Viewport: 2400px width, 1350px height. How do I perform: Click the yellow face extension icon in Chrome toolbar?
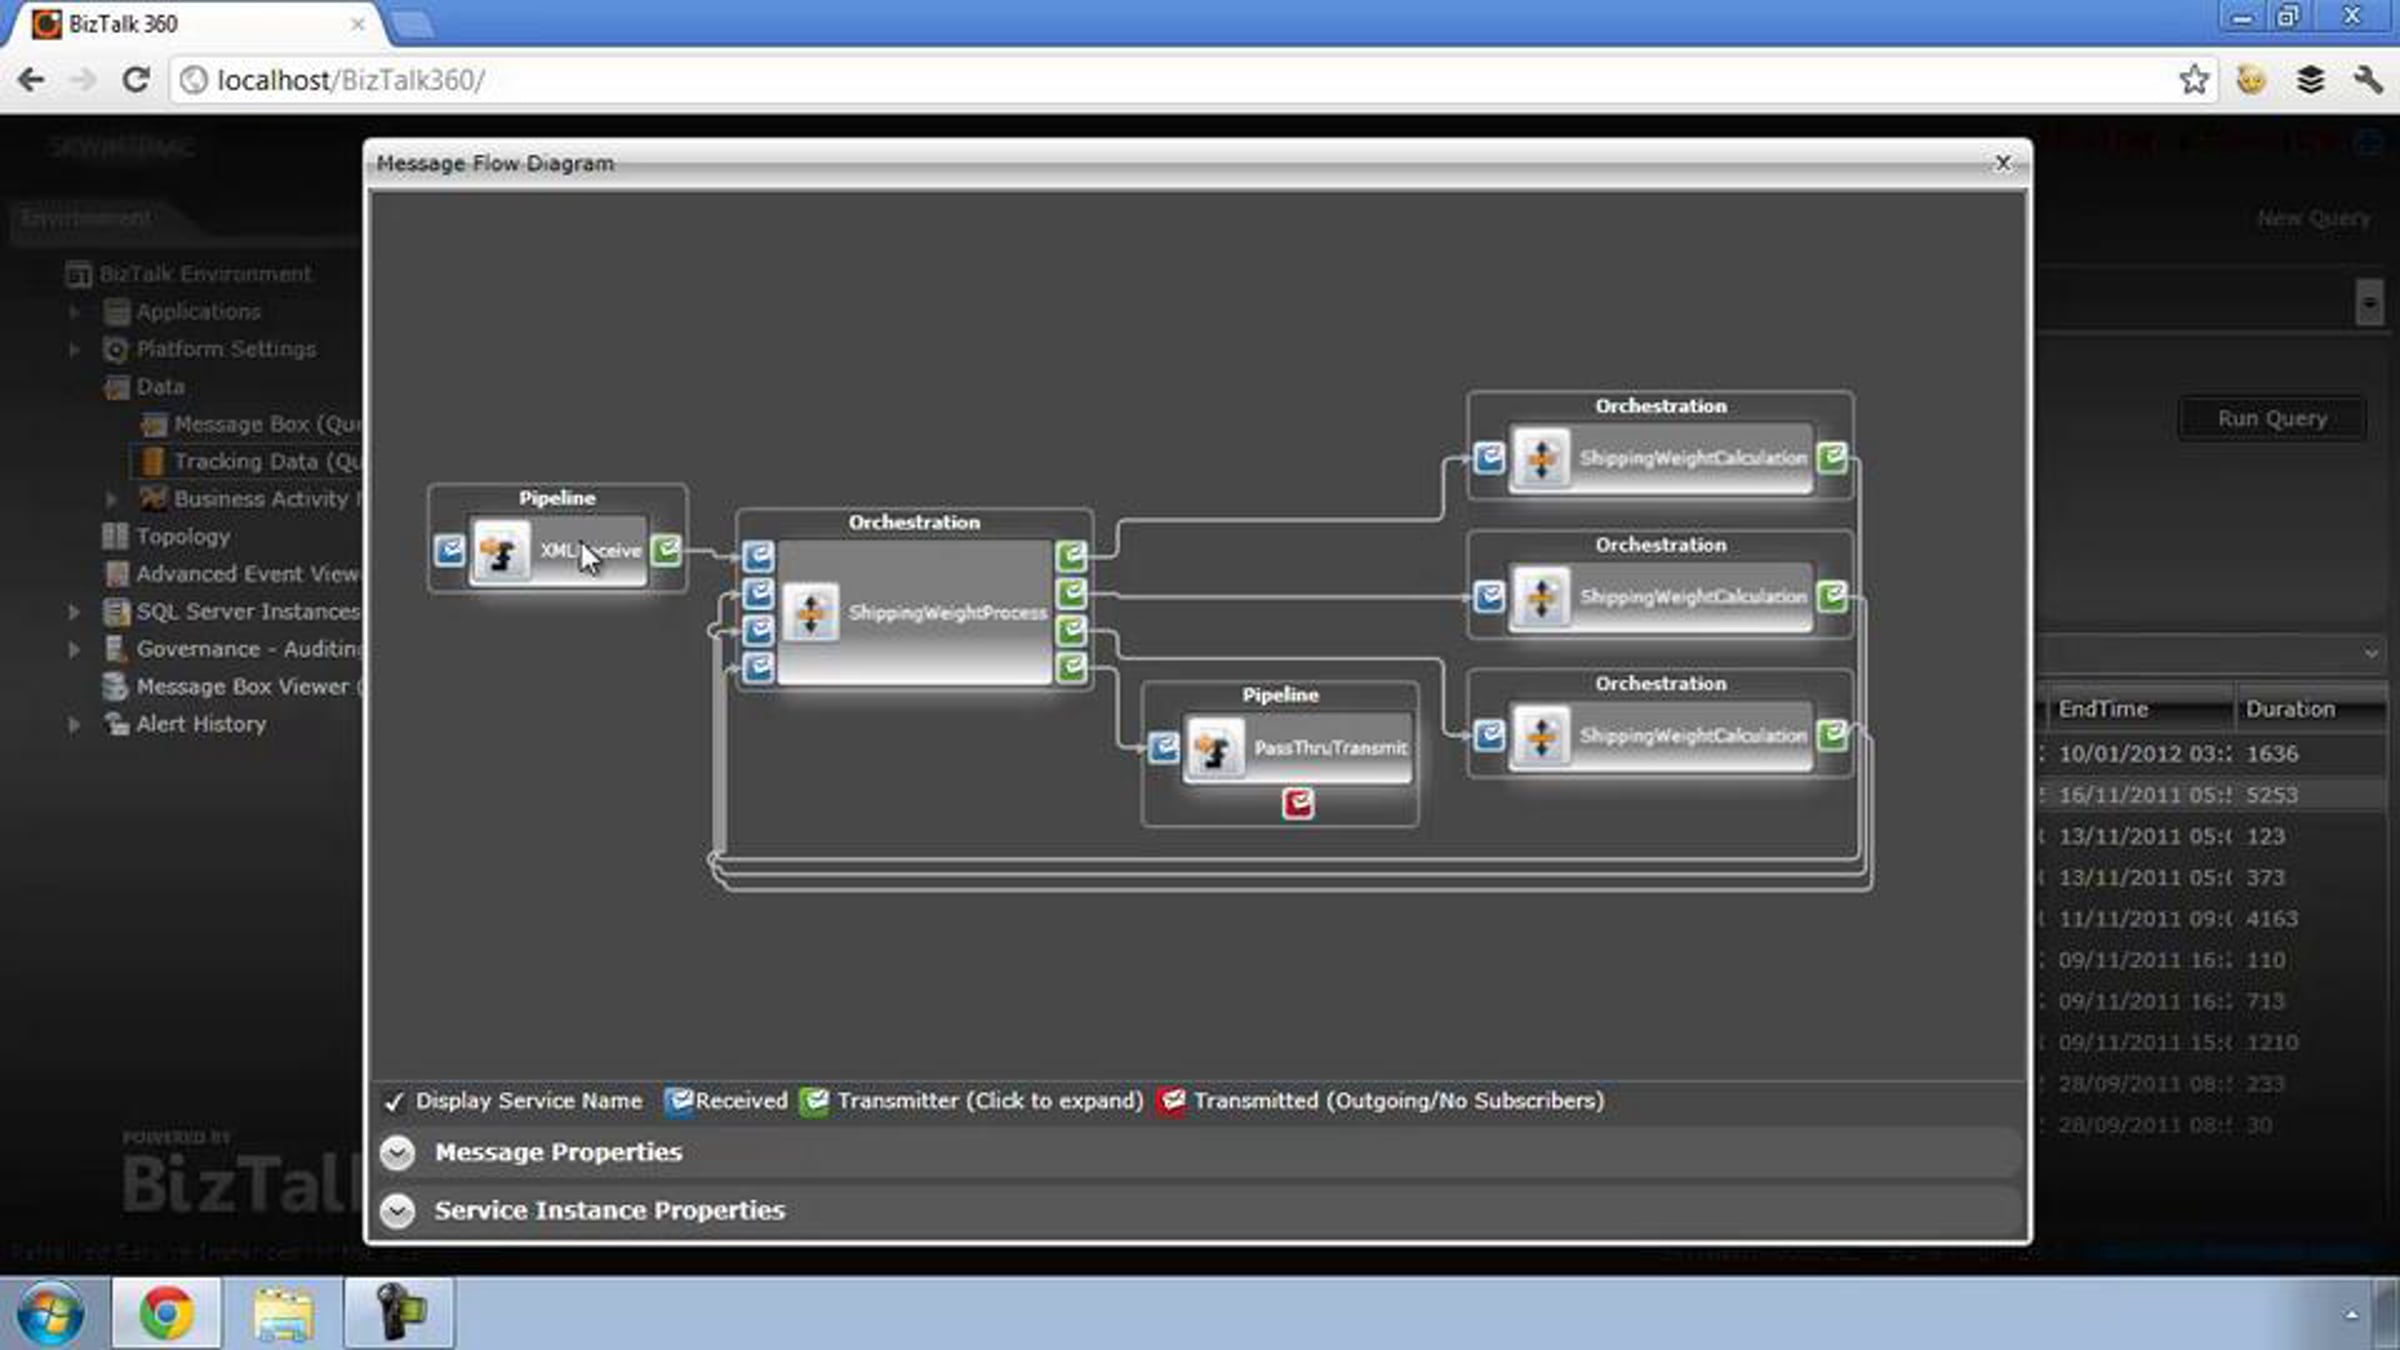2251,80
